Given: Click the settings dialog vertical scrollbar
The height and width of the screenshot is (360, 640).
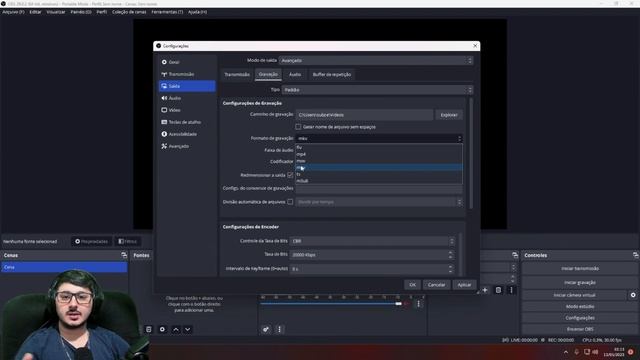Looking at the screenshot, I should [x=471, y=153].
